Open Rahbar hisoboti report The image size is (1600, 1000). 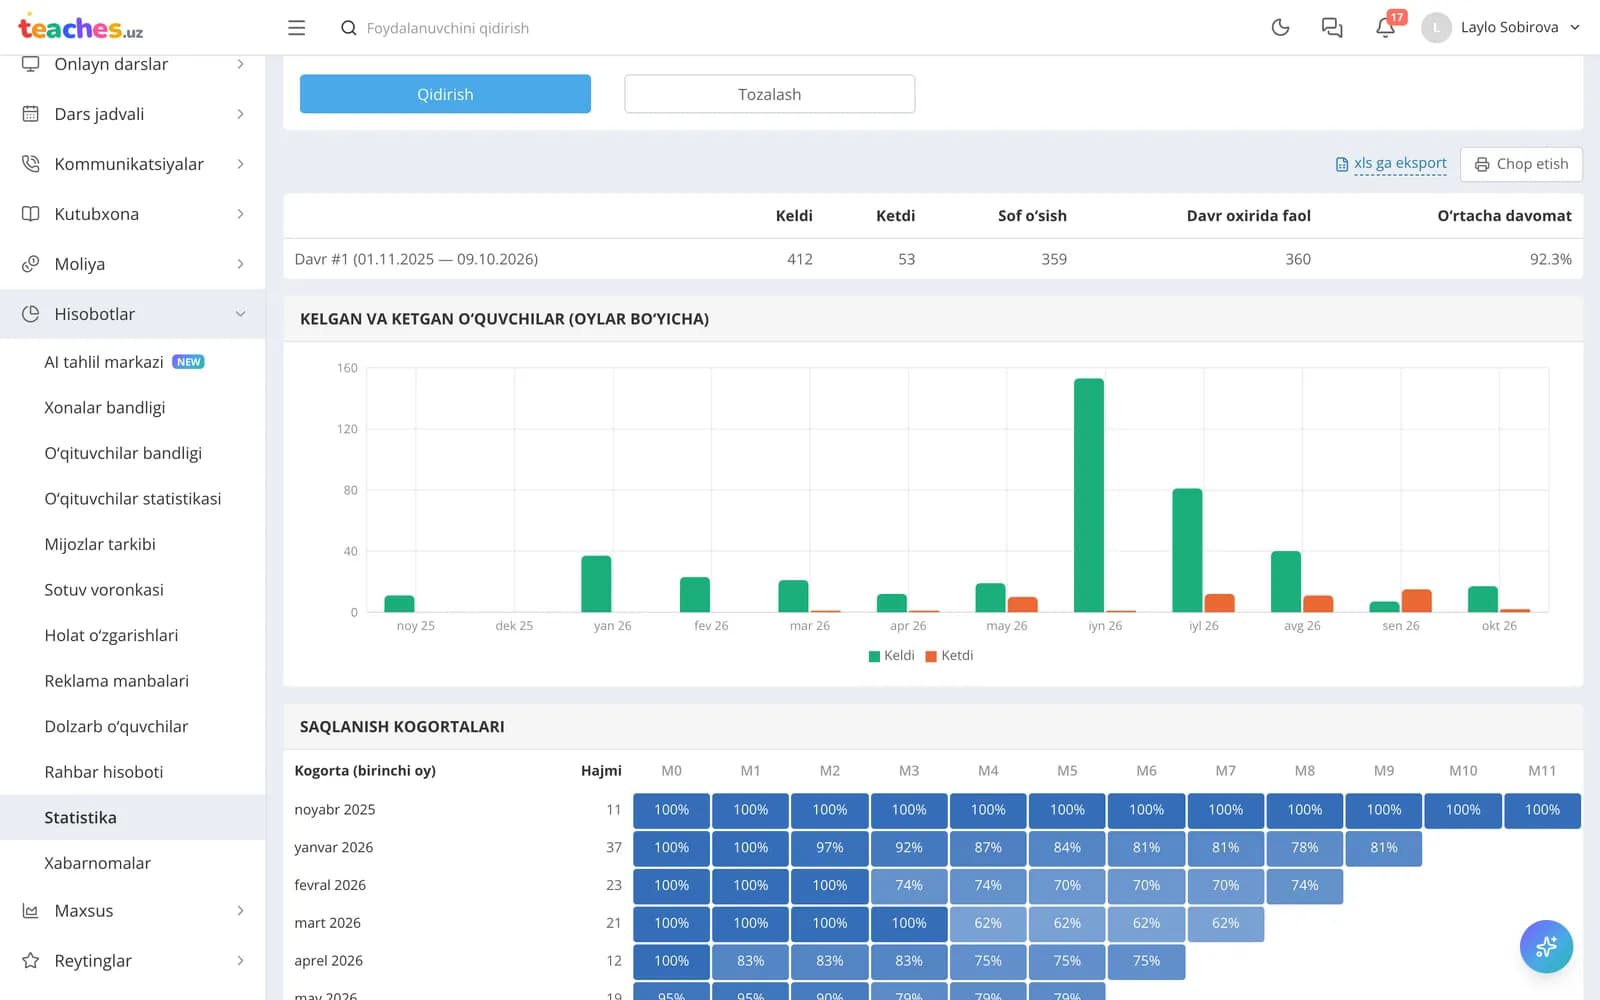(104, 772)
